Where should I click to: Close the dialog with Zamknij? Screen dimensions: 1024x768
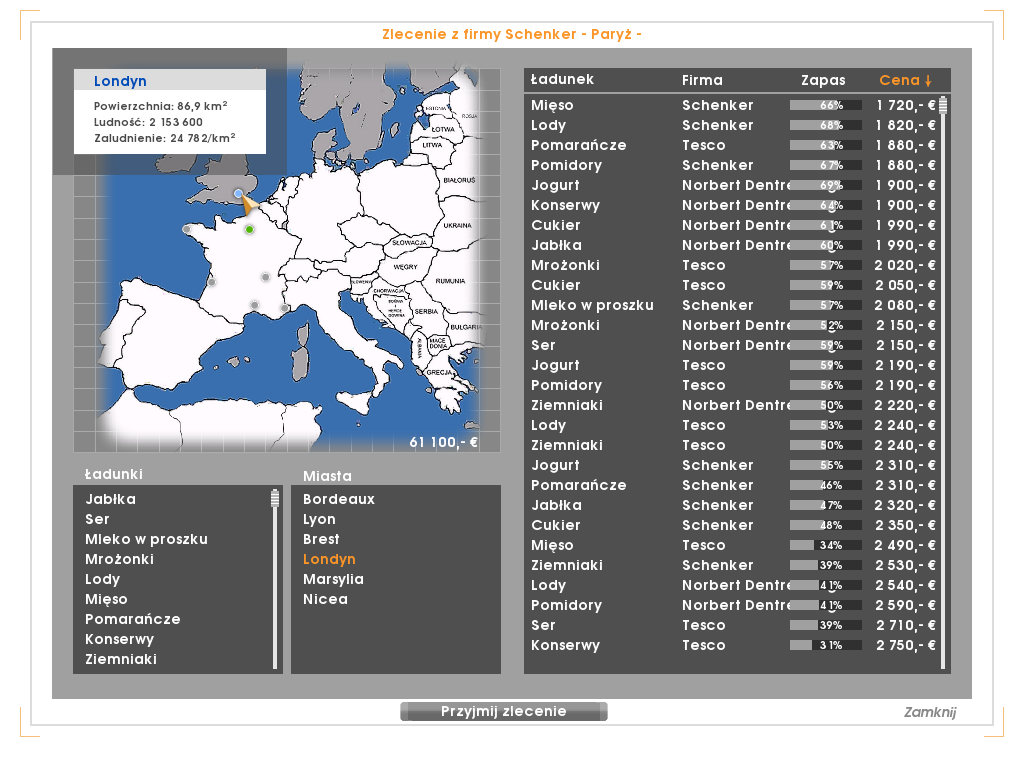930,712
